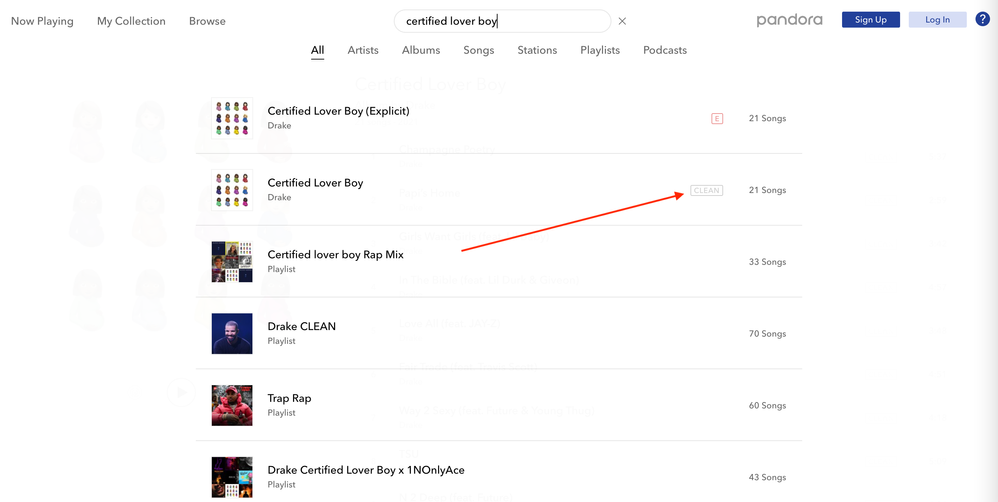Viewport: 998px width, 502px height.
Task: Go to Now Playing
Action: tap(42, 21)
